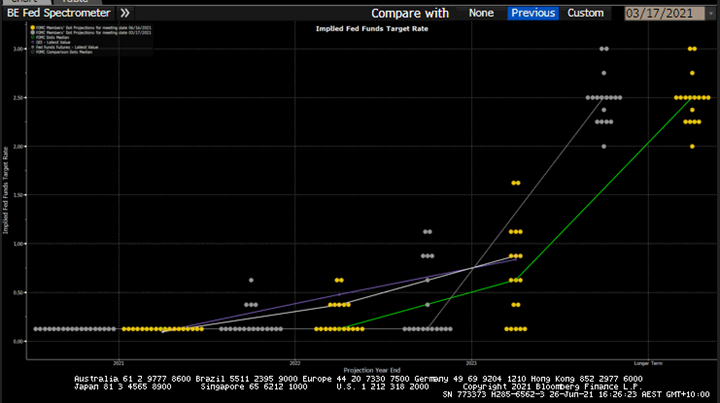Select the lone gray dot at 2.00

click(x=604, y=146)
